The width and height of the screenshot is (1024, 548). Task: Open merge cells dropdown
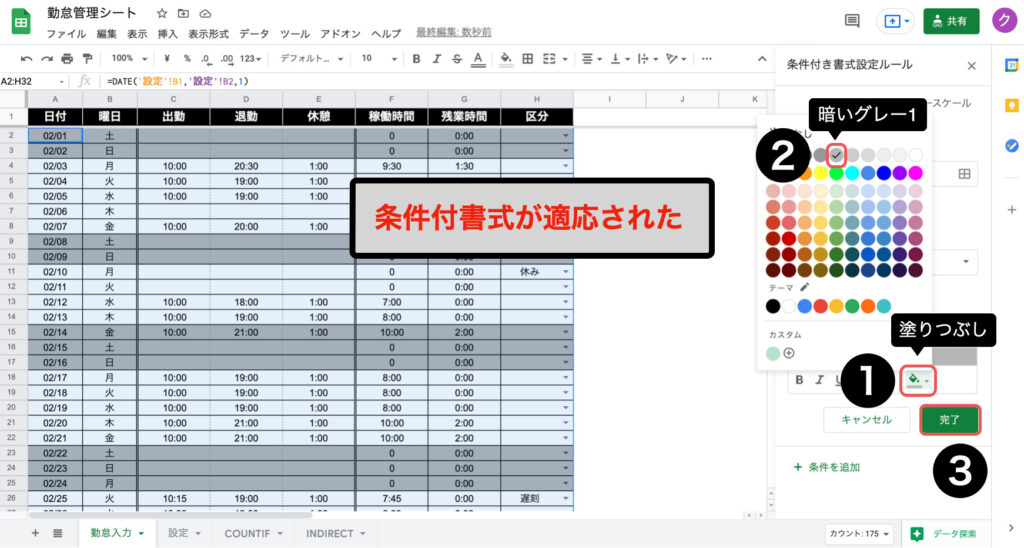click(x=554, y=59)
